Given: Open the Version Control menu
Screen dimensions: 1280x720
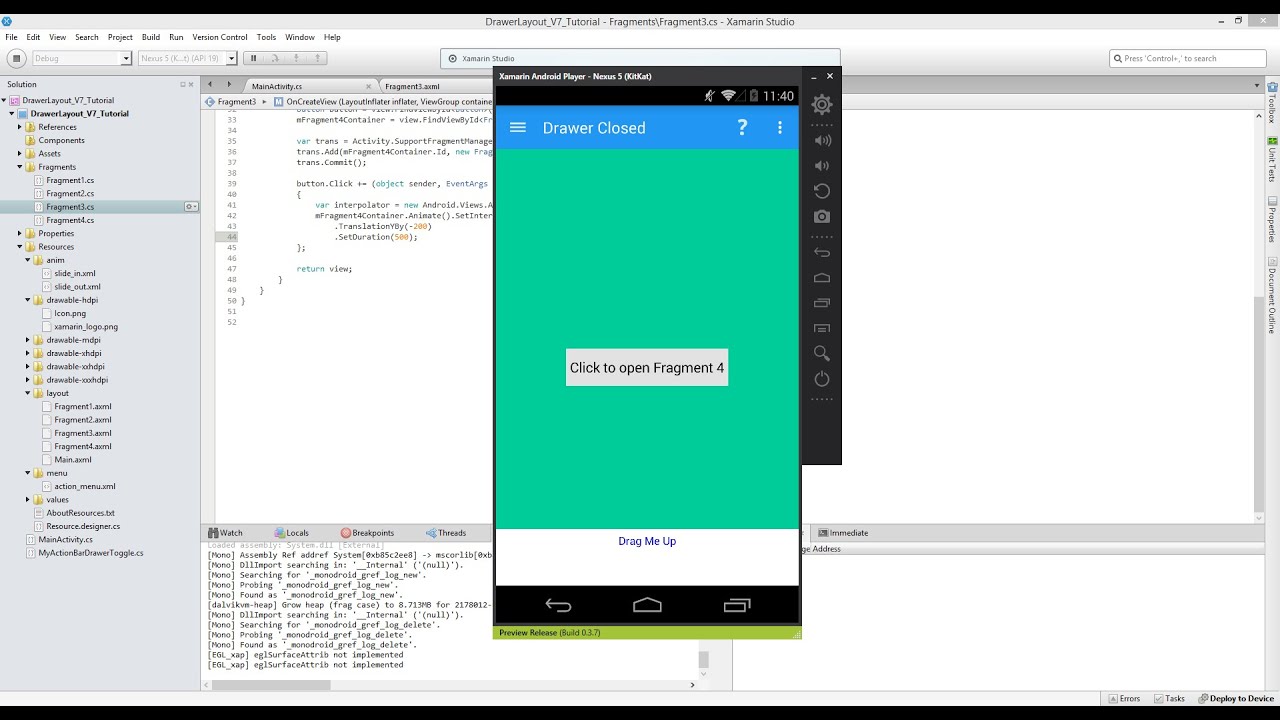Looking at the screenshot, I should point(220,37).
